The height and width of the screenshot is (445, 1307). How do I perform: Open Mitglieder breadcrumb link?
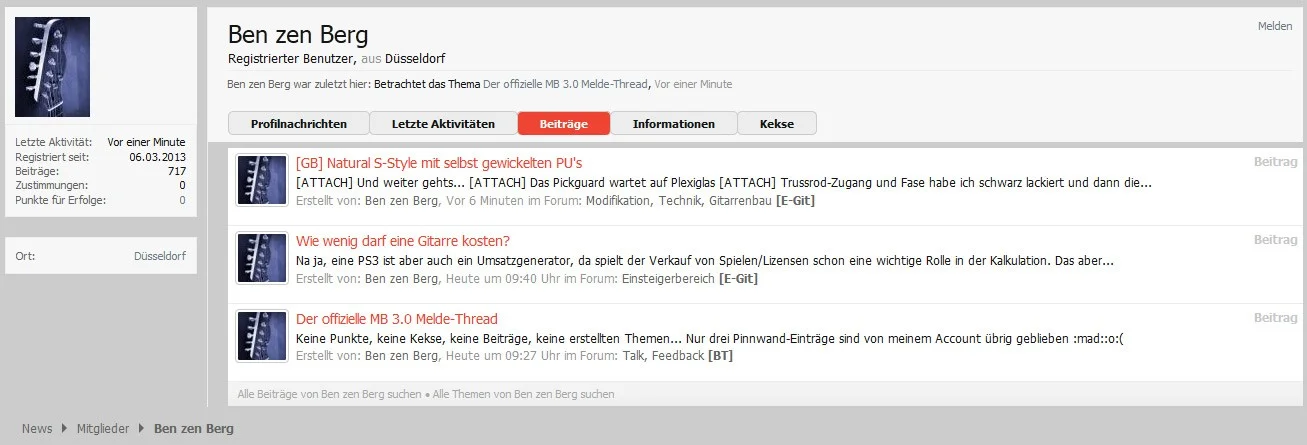click(x=103, y=429)
